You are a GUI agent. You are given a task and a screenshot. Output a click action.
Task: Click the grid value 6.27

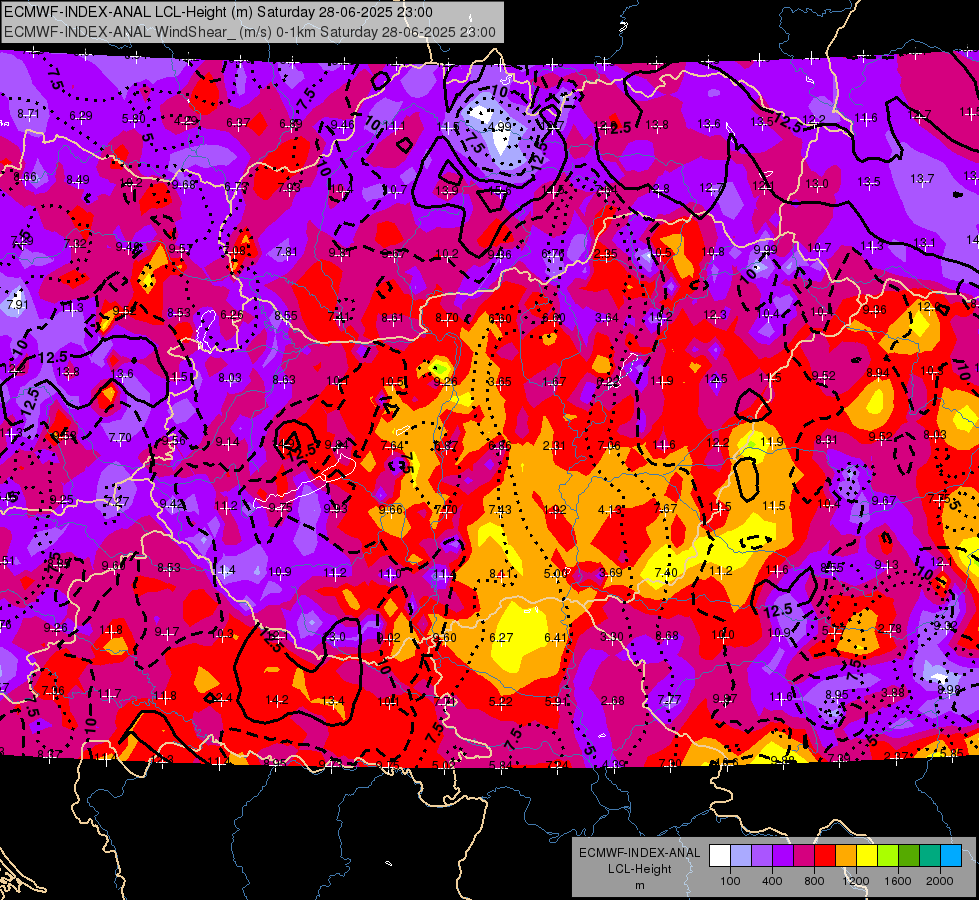pyautogui.click(x=501, y=637)
